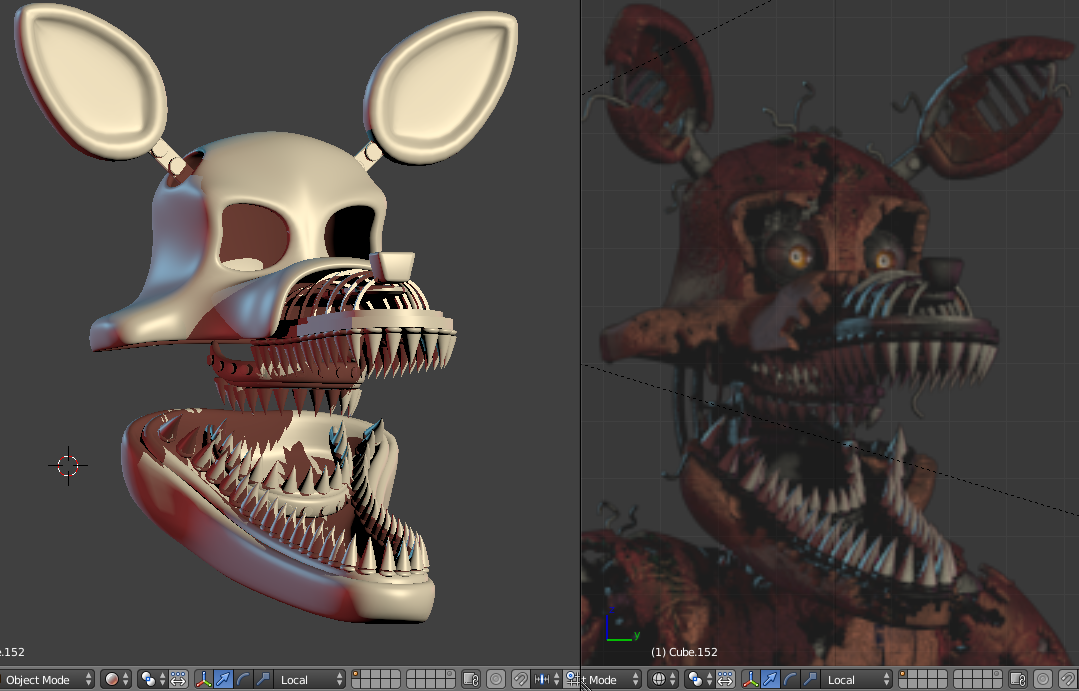Toggle magnet snapping in right viewport header

point(1068,679)
